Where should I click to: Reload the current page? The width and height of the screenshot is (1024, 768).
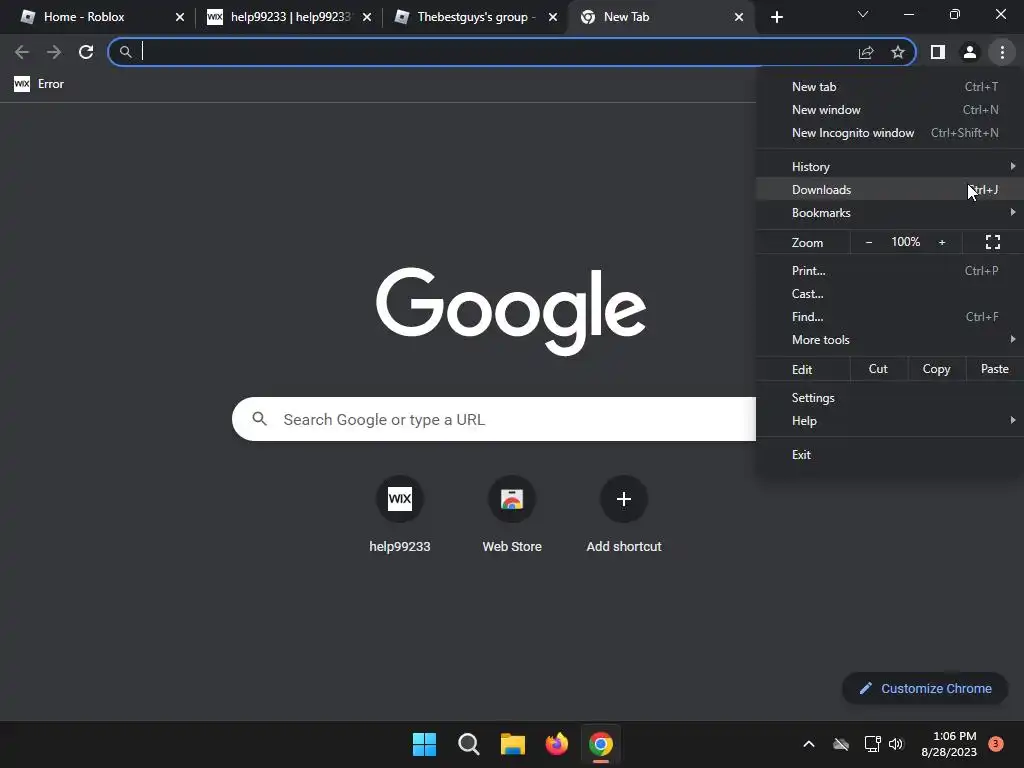tap(86, 52)
